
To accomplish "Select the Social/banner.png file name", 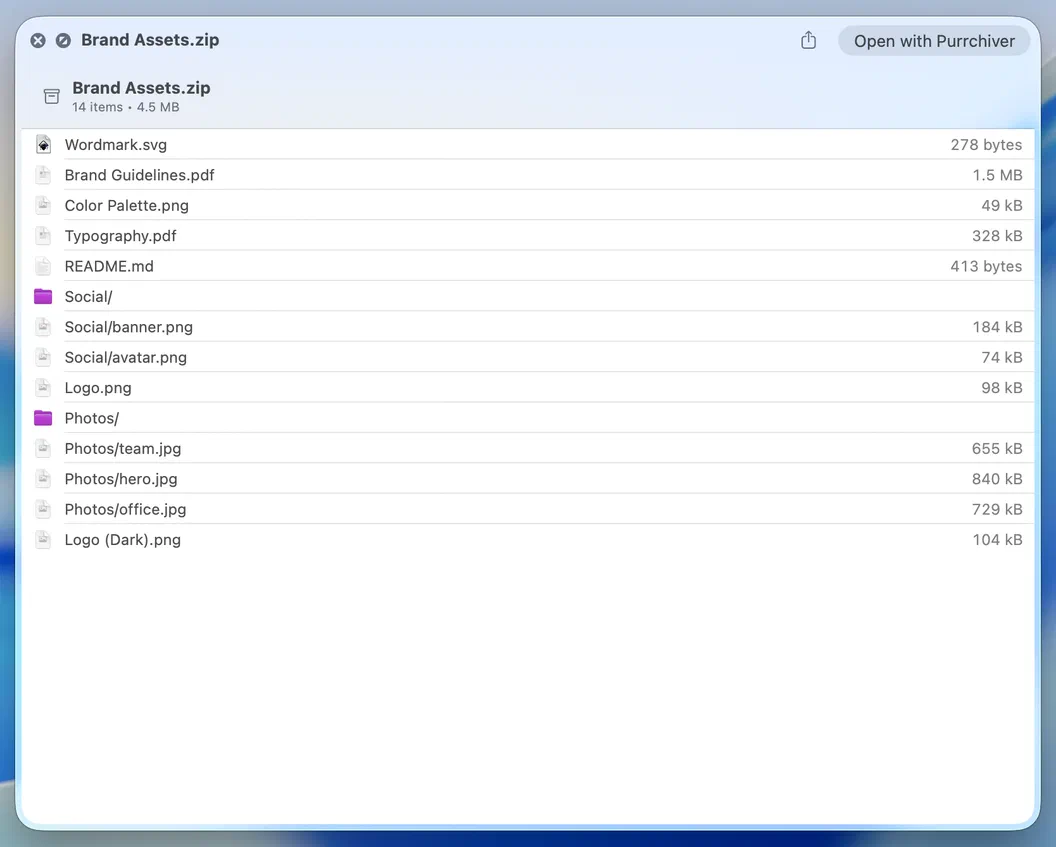I will click(129, 327).
